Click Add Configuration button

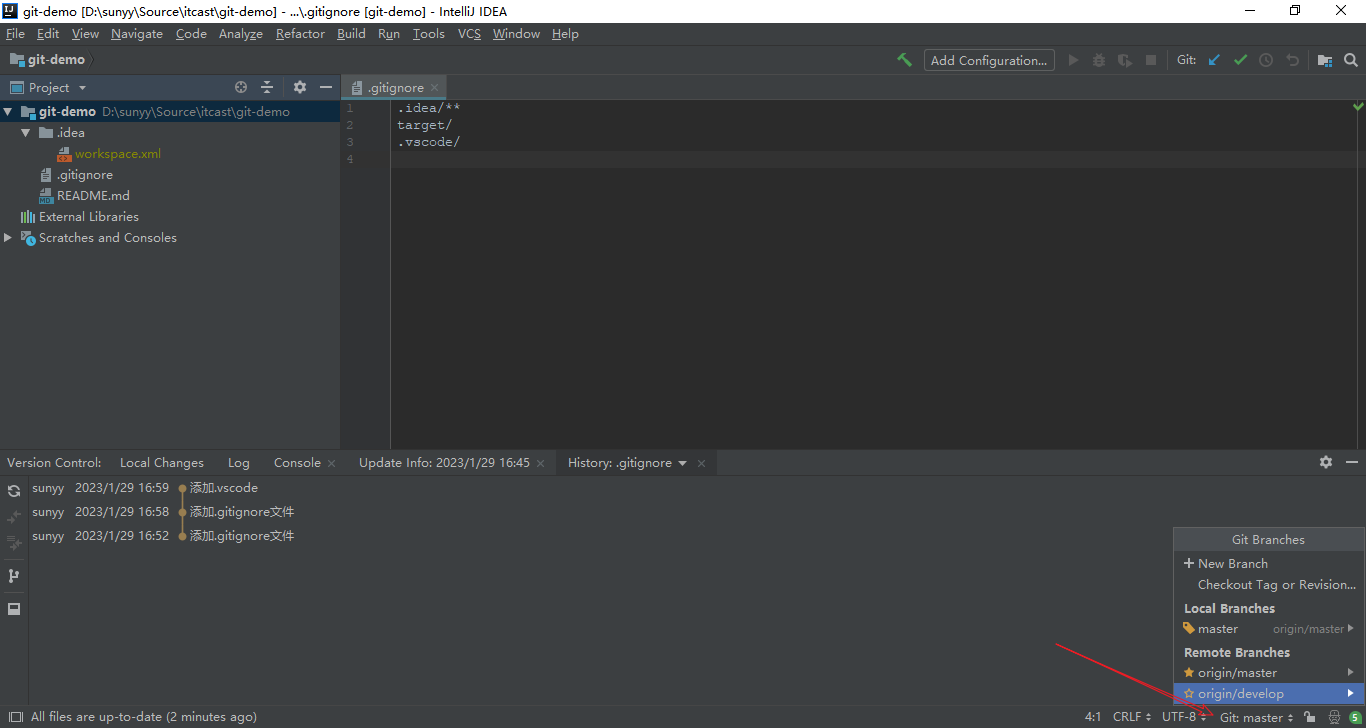tap(988, 60)
